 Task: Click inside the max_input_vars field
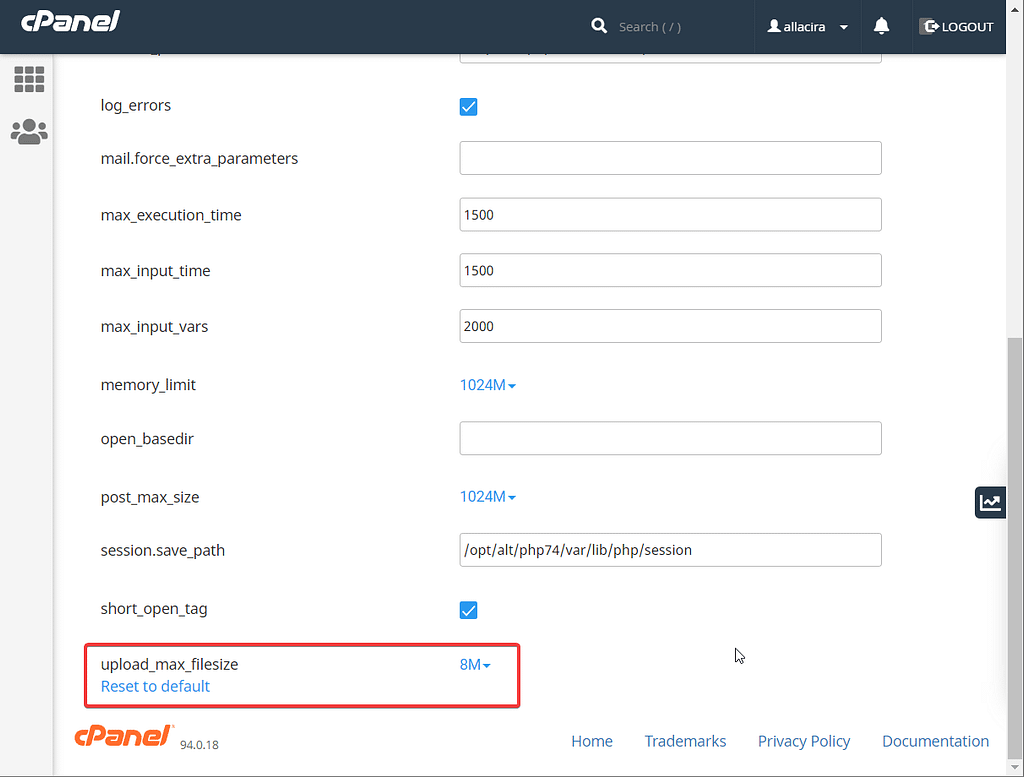[670, 326]
